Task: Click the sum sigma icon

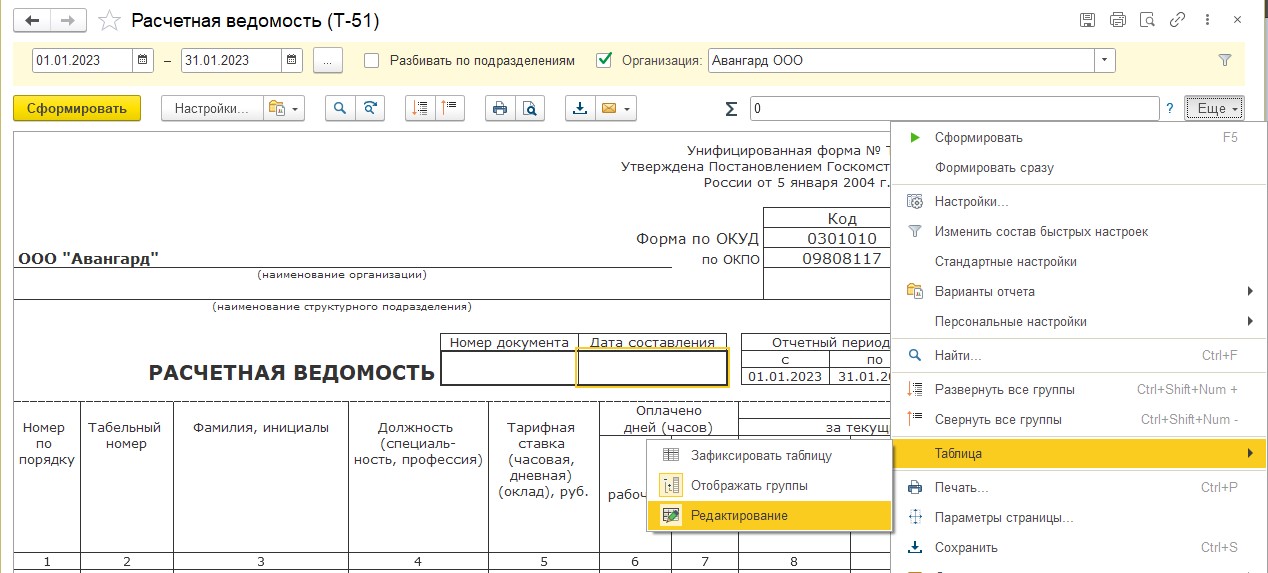Action: (x=730, y=108)
